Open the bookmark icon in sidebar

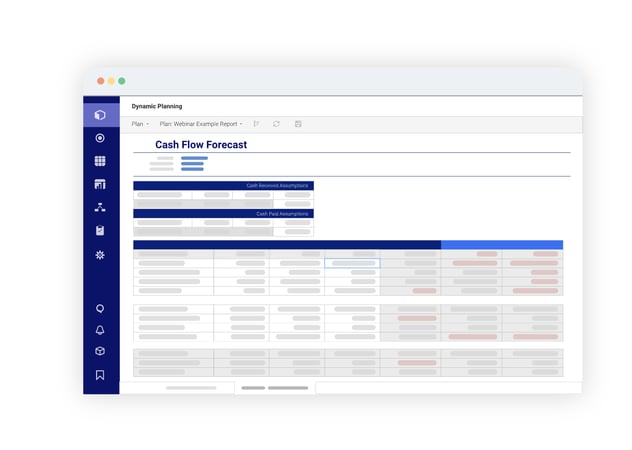point(100,375)
